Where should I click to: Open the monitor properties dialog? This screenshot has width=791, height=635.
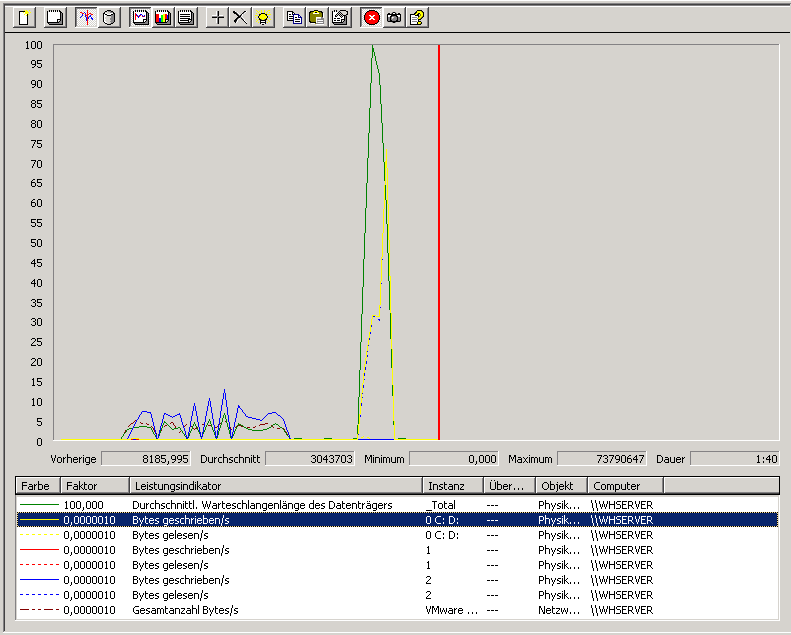340,18
